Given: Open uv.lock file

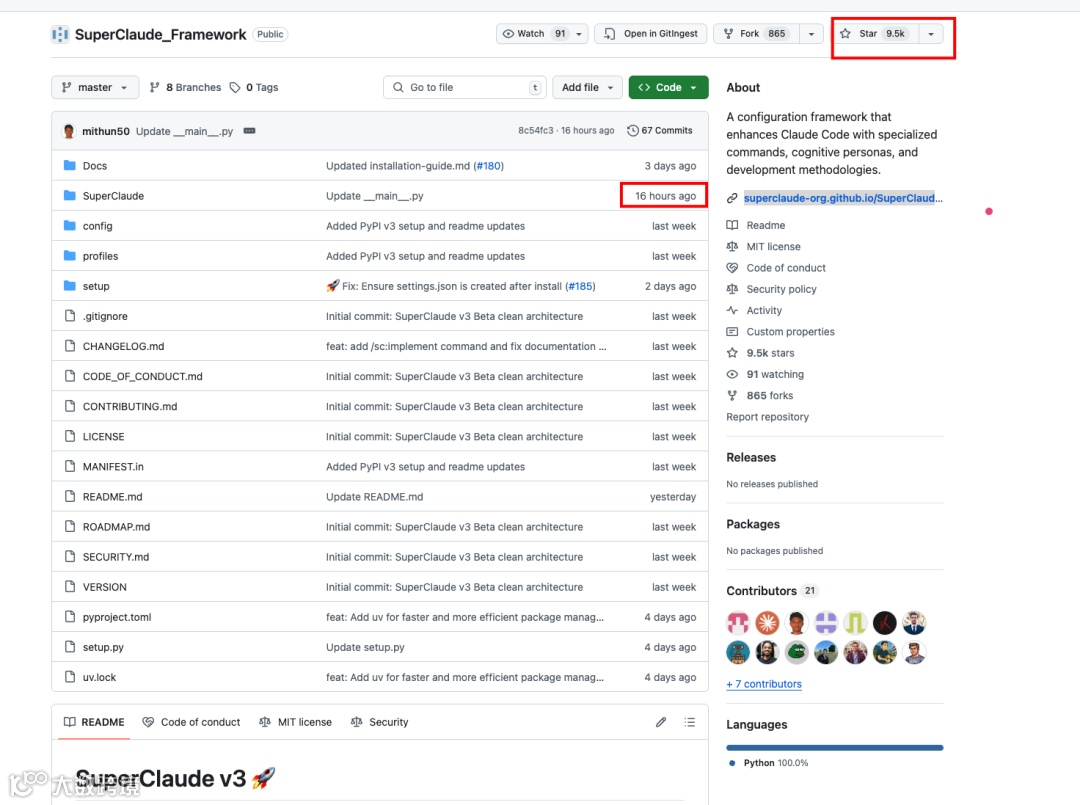Looking at the screenshot, I should click(x=100, y=678).
